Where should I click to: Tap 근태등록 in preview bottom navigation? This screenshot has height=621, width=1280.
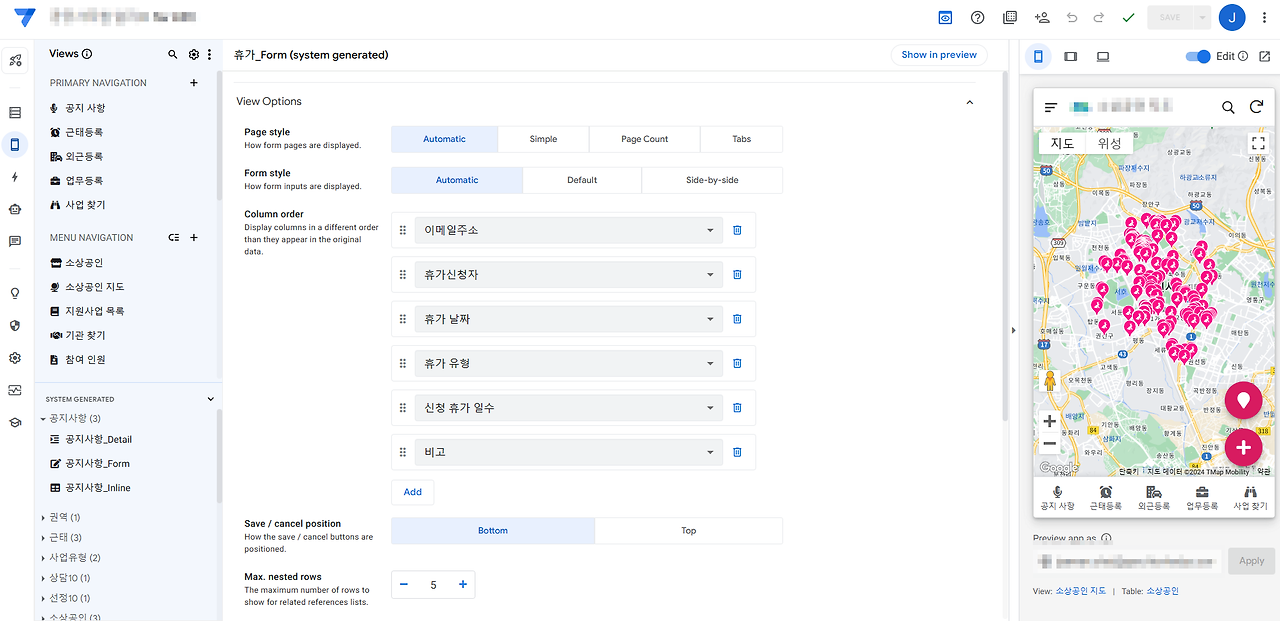pos(1105,498)
